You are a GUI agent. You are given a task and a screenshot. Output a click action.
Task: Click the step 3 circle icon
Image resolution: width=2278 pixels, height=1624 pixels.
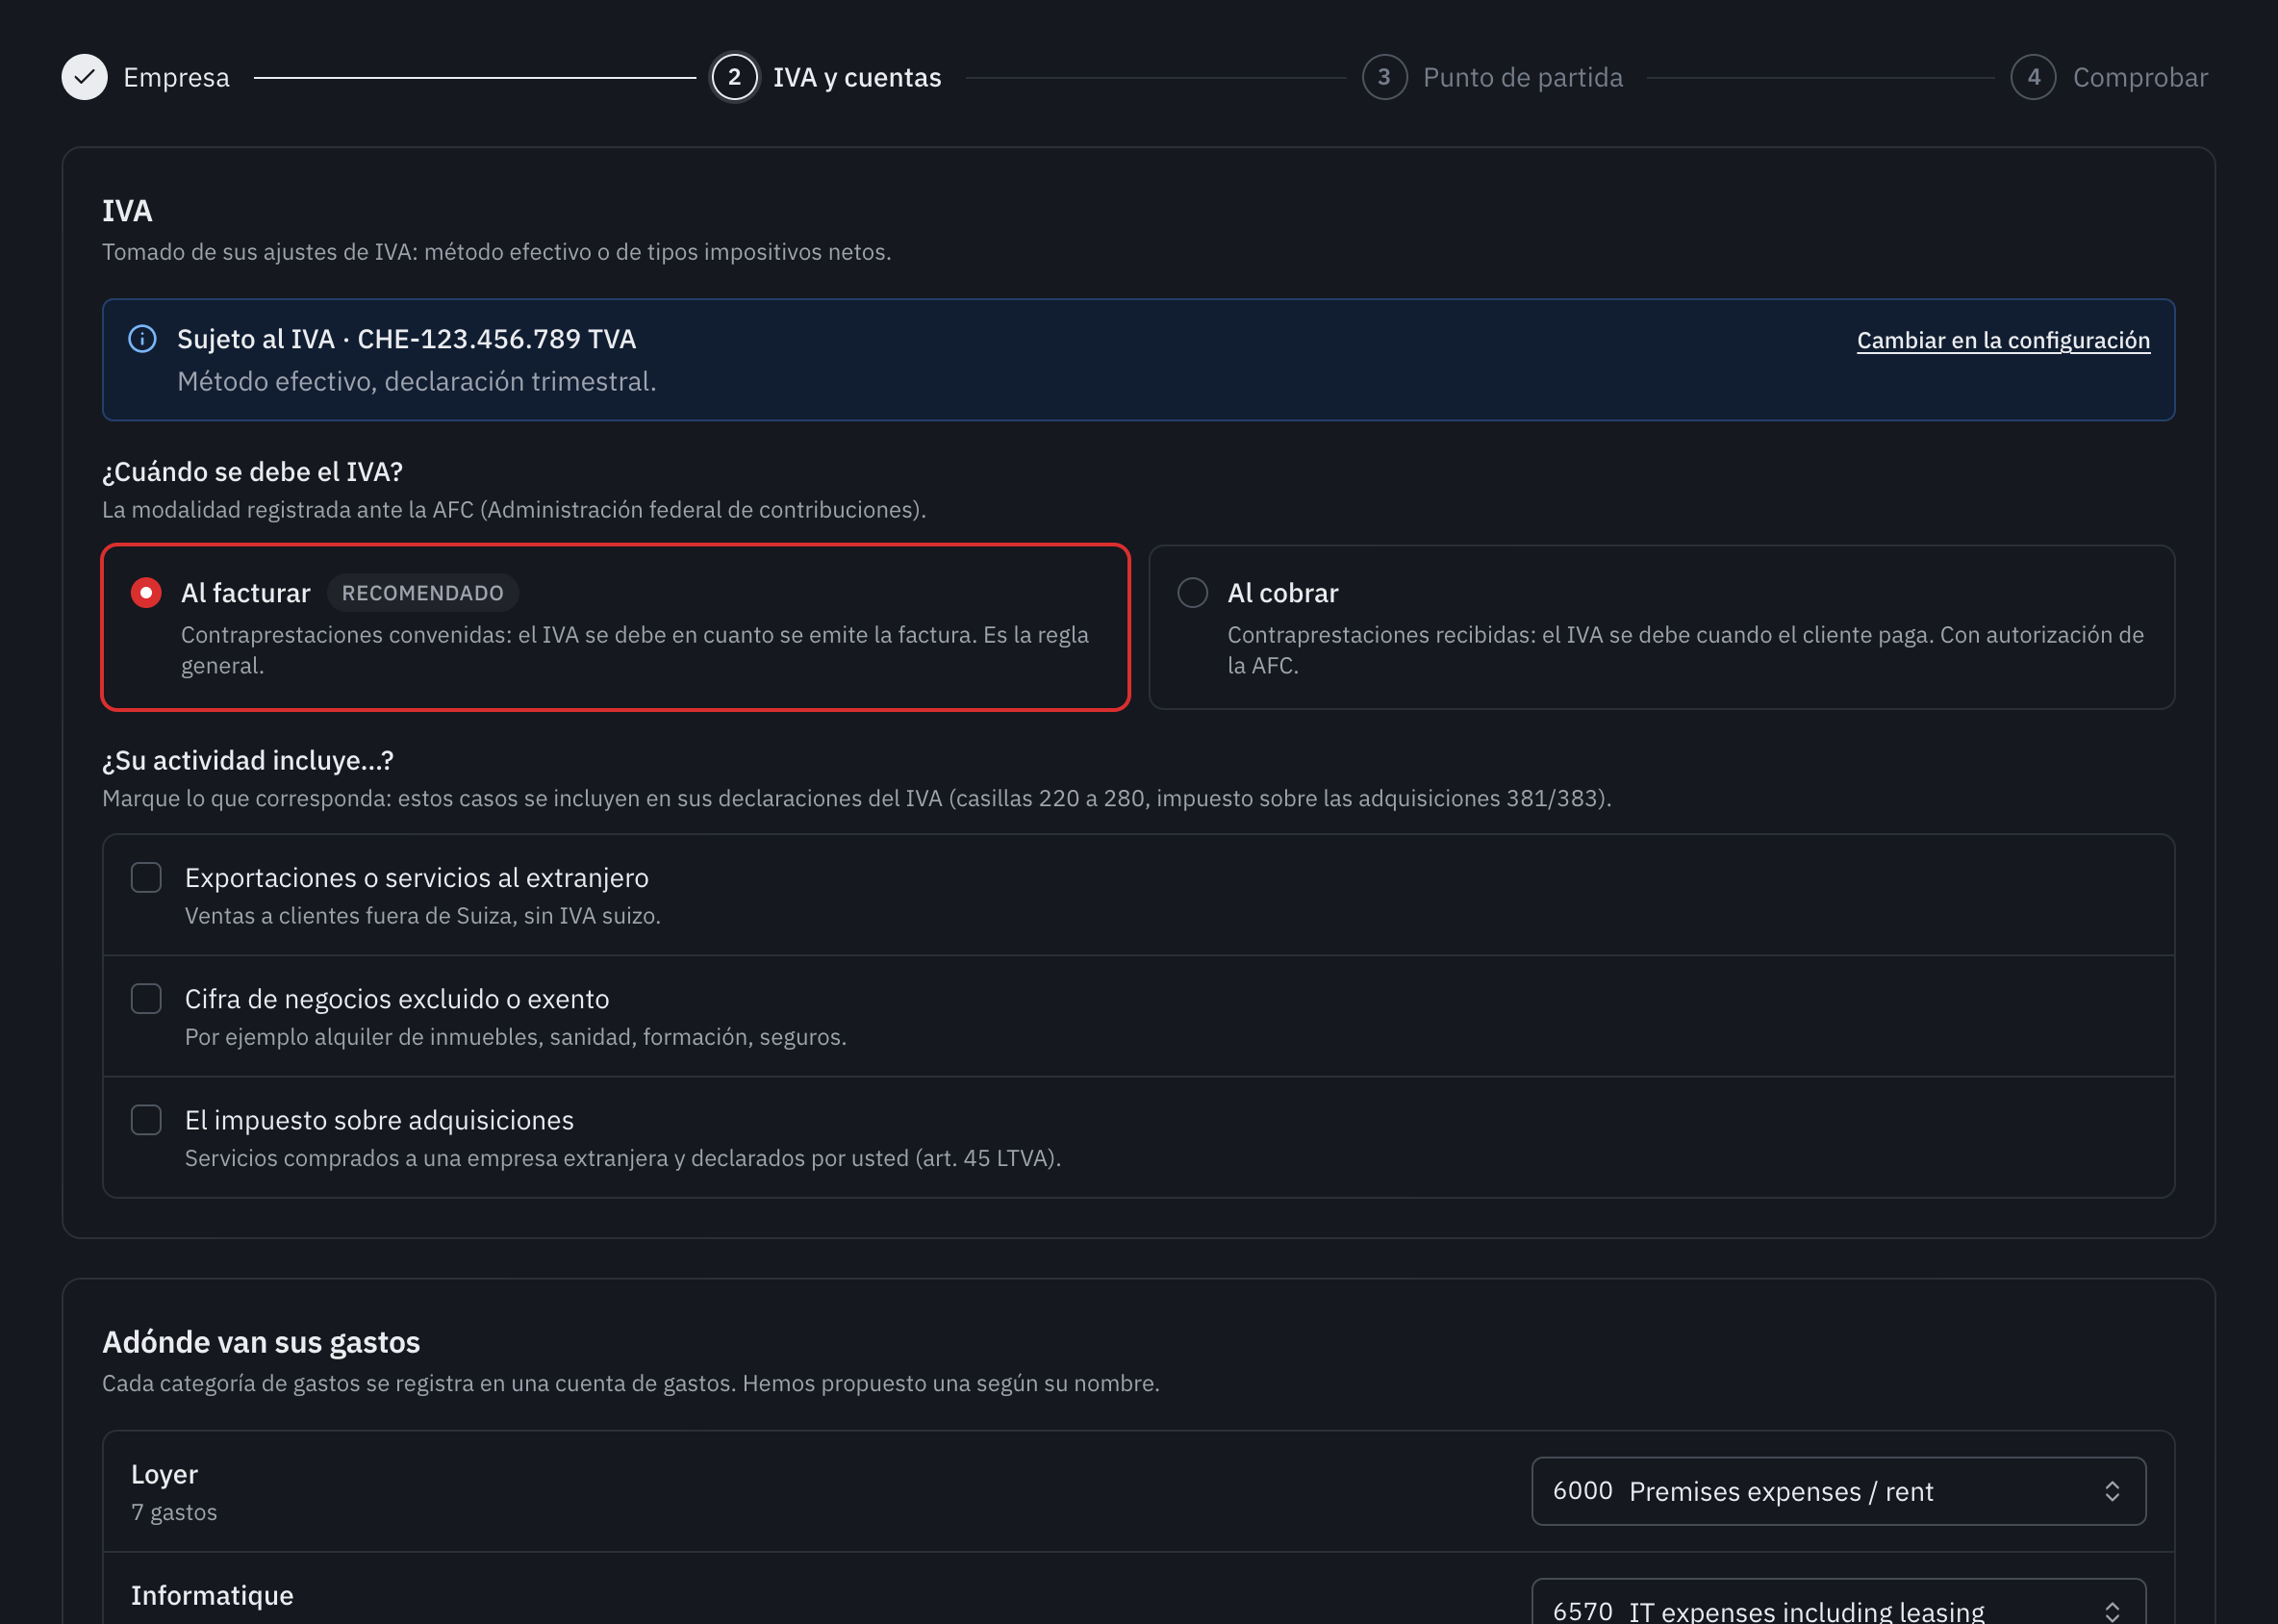coord(1384,77)
